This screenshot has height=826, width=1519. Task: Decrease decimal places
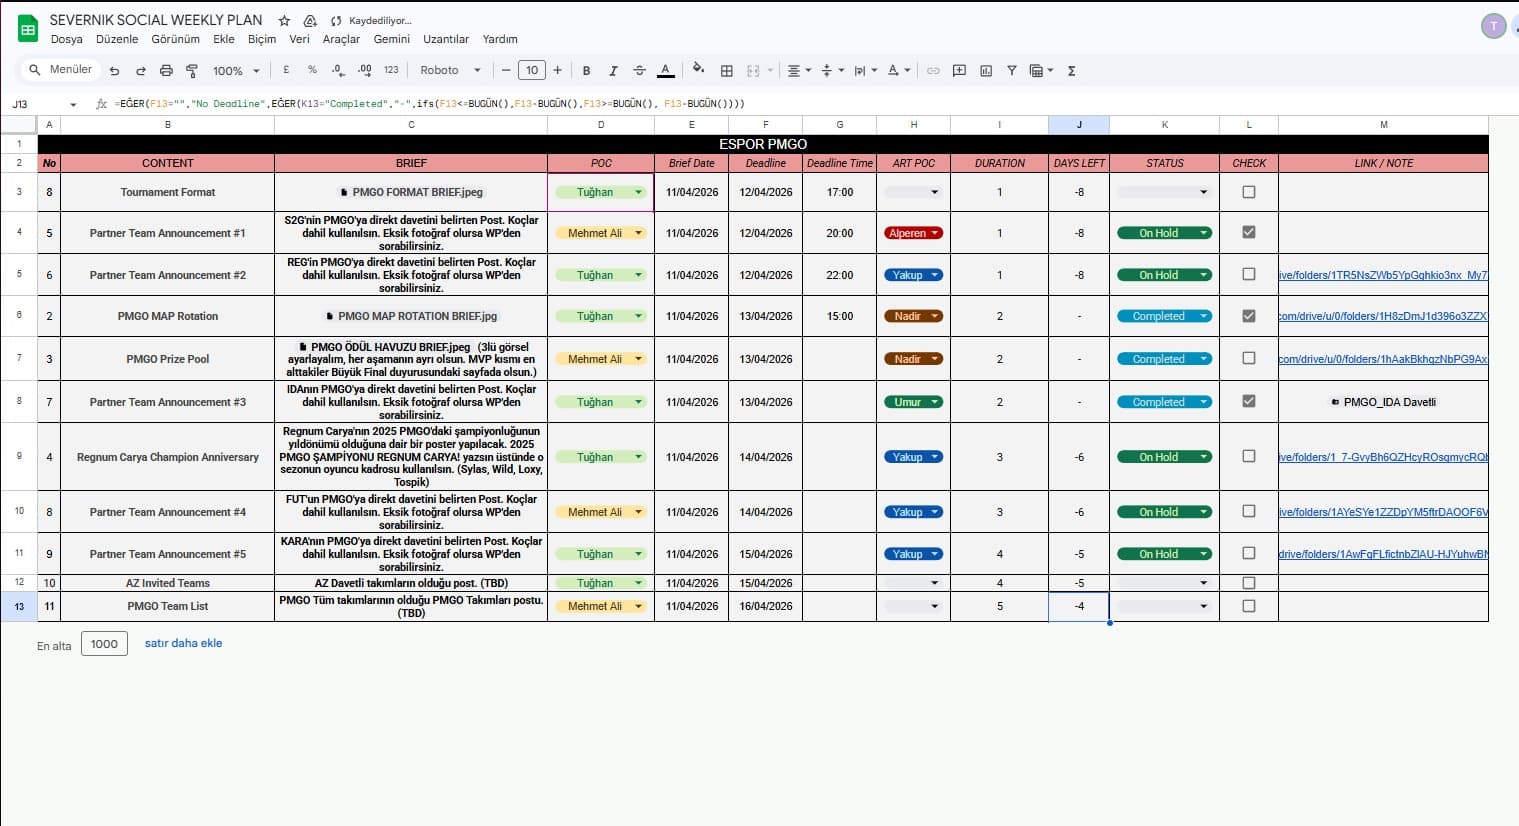[x=338, y=70]
